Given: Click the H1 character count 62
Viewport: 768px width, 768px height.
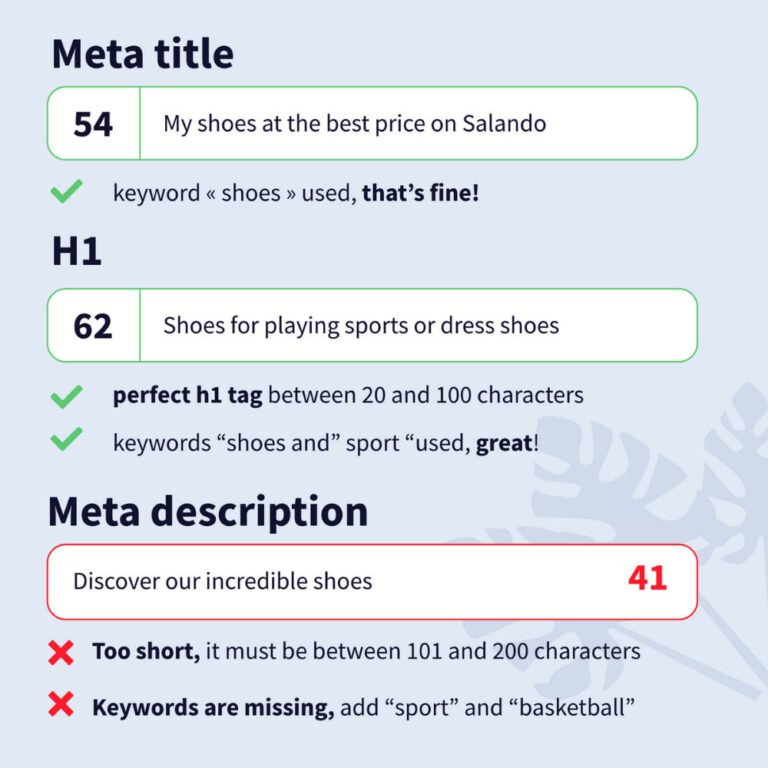Looking at the screenshot, I should (93, 326).
